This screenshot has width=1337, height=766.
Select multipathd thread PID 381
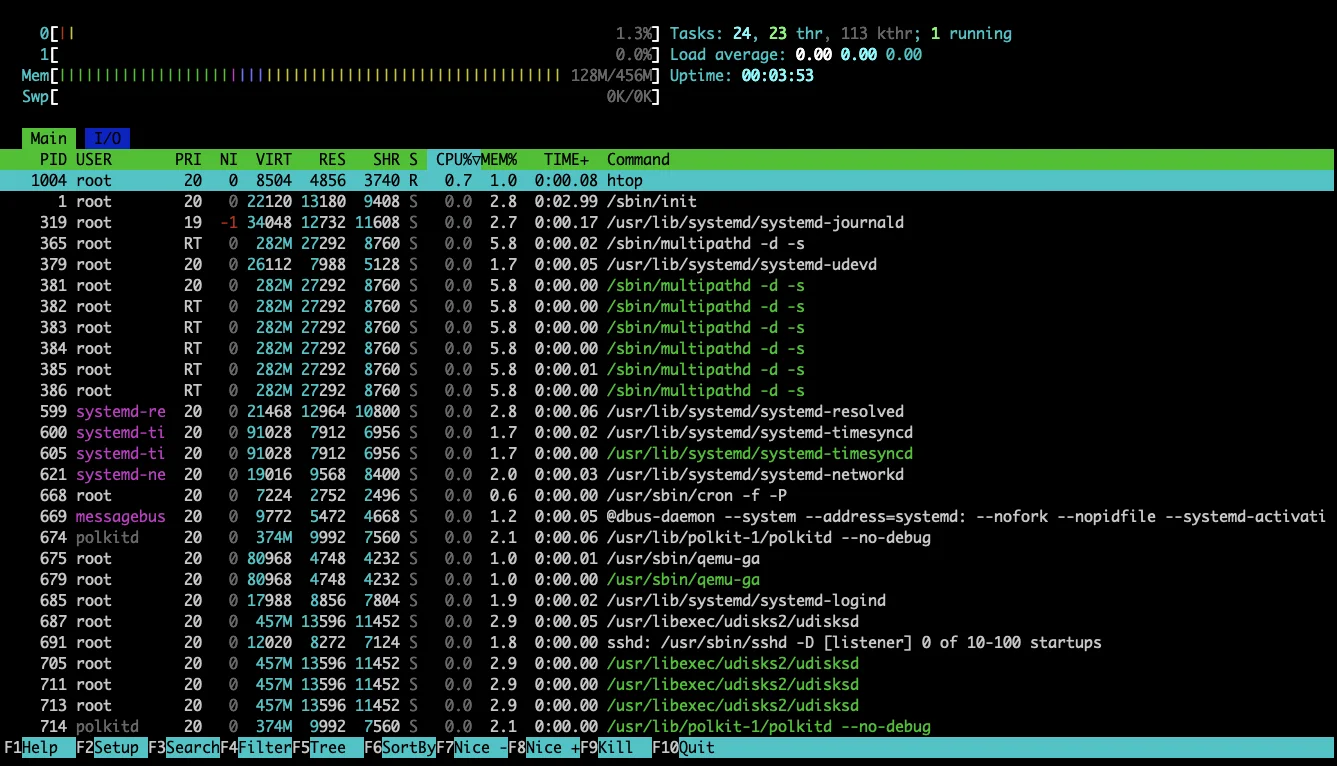pos(668,286)
